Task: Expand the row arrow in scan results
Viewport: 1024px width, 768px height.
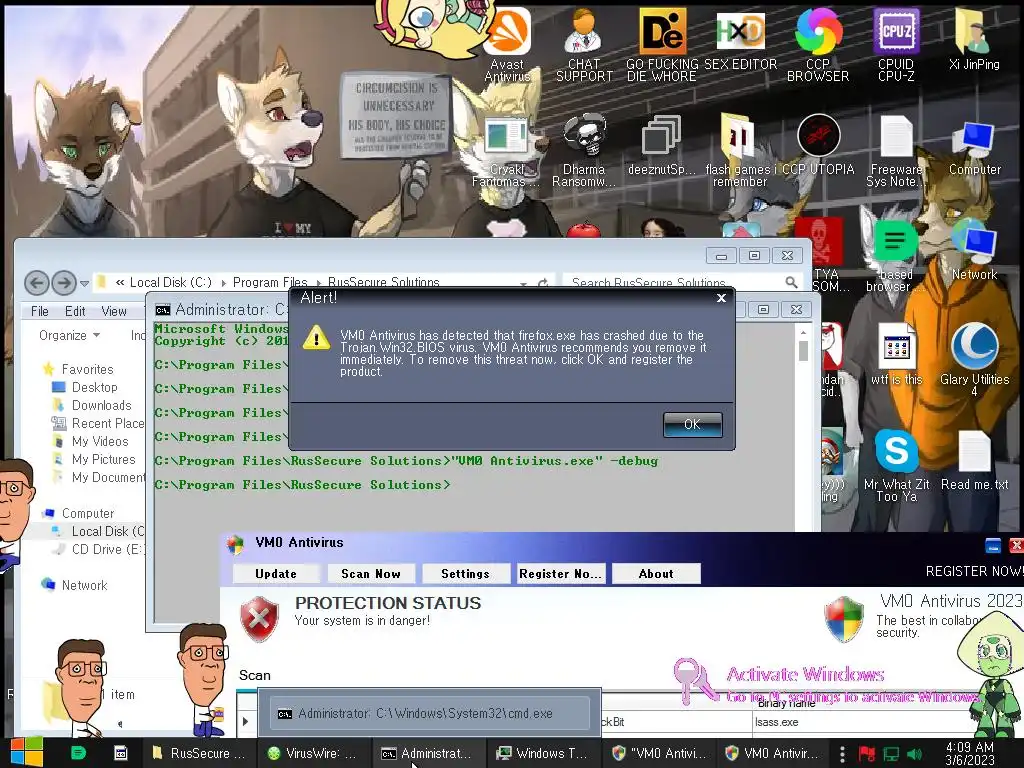Action: point(246,722)
